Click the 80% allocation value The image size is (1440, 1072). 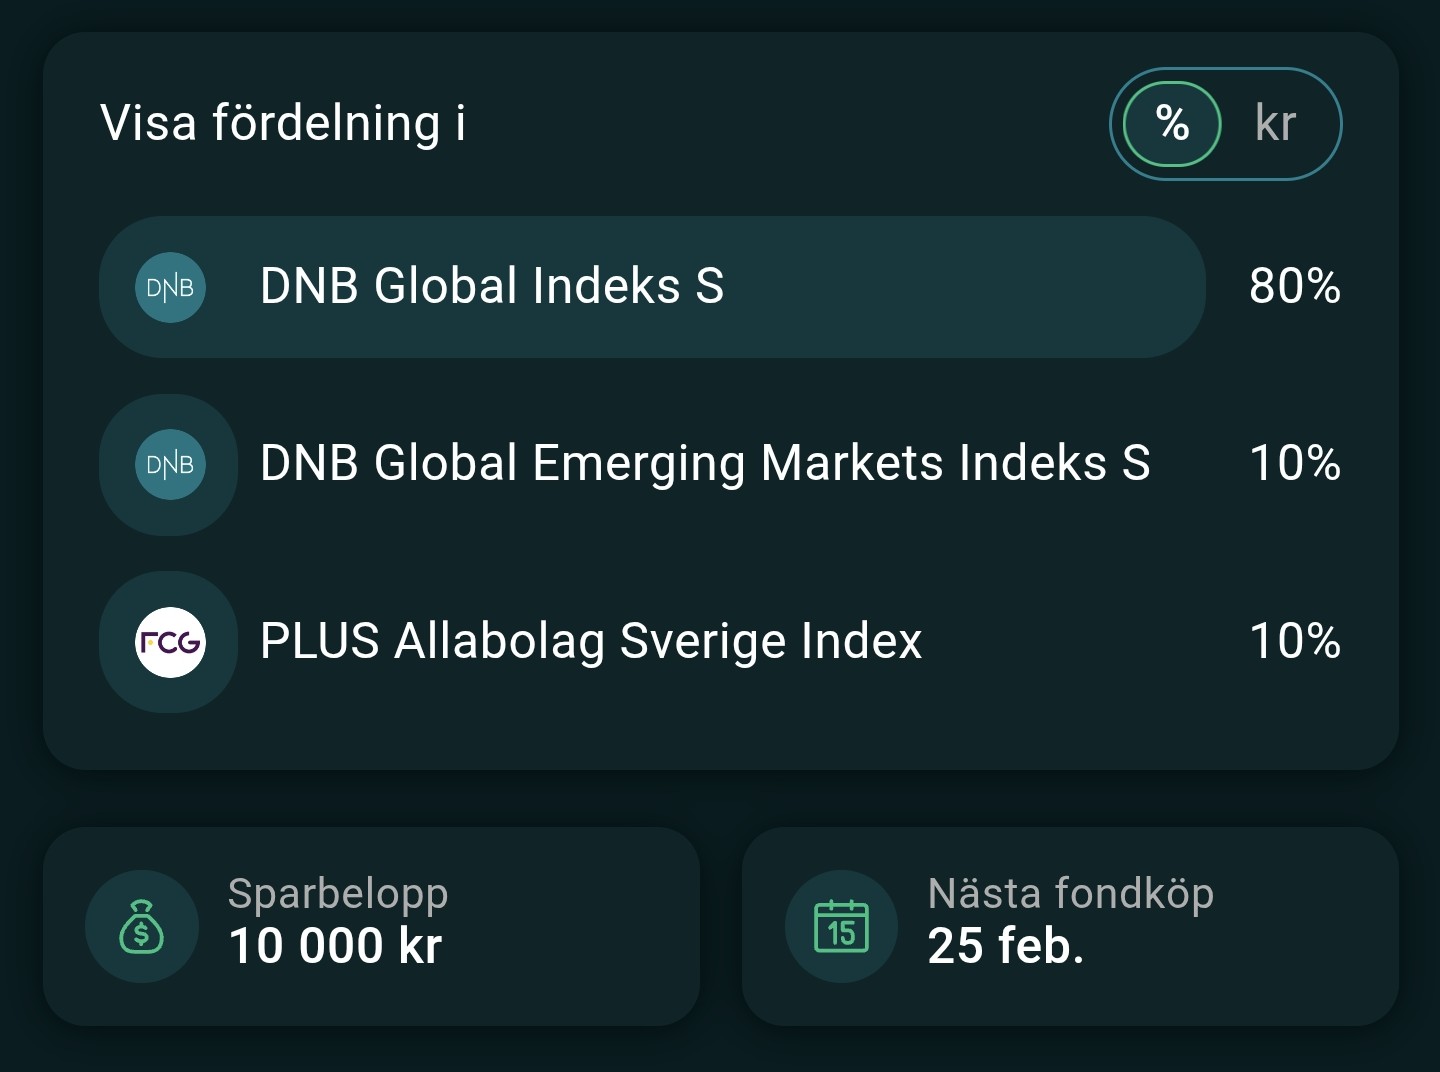click(x=1294, y=287)
